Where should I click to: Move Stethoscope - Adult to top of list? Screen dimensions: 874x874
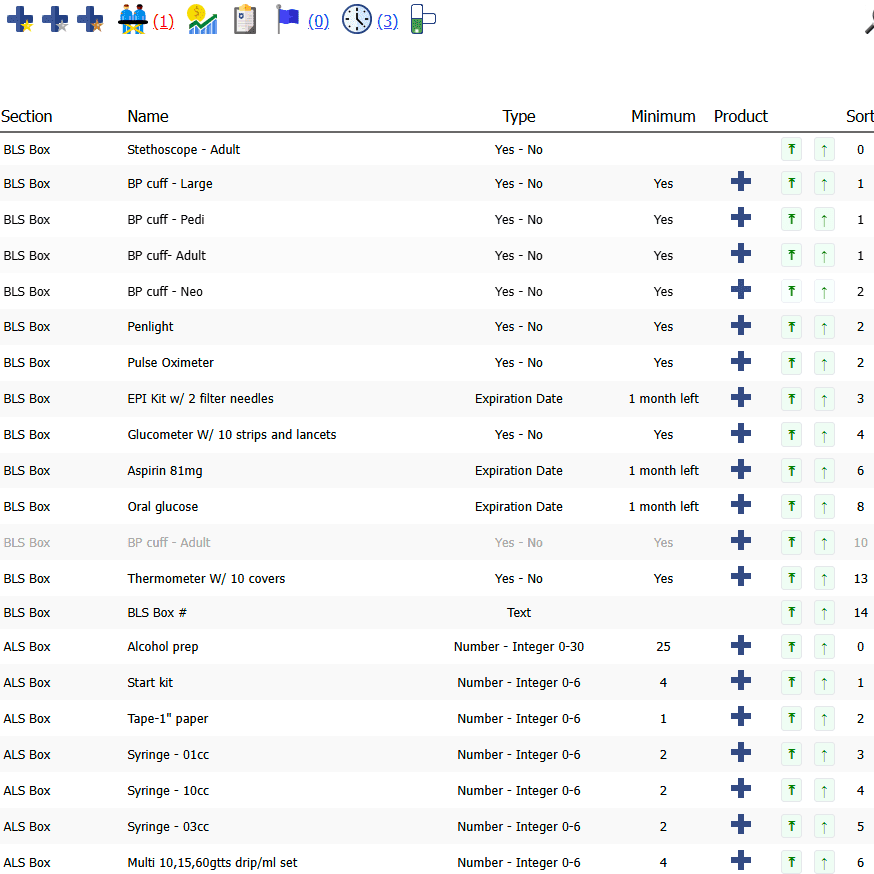point(792,149)
